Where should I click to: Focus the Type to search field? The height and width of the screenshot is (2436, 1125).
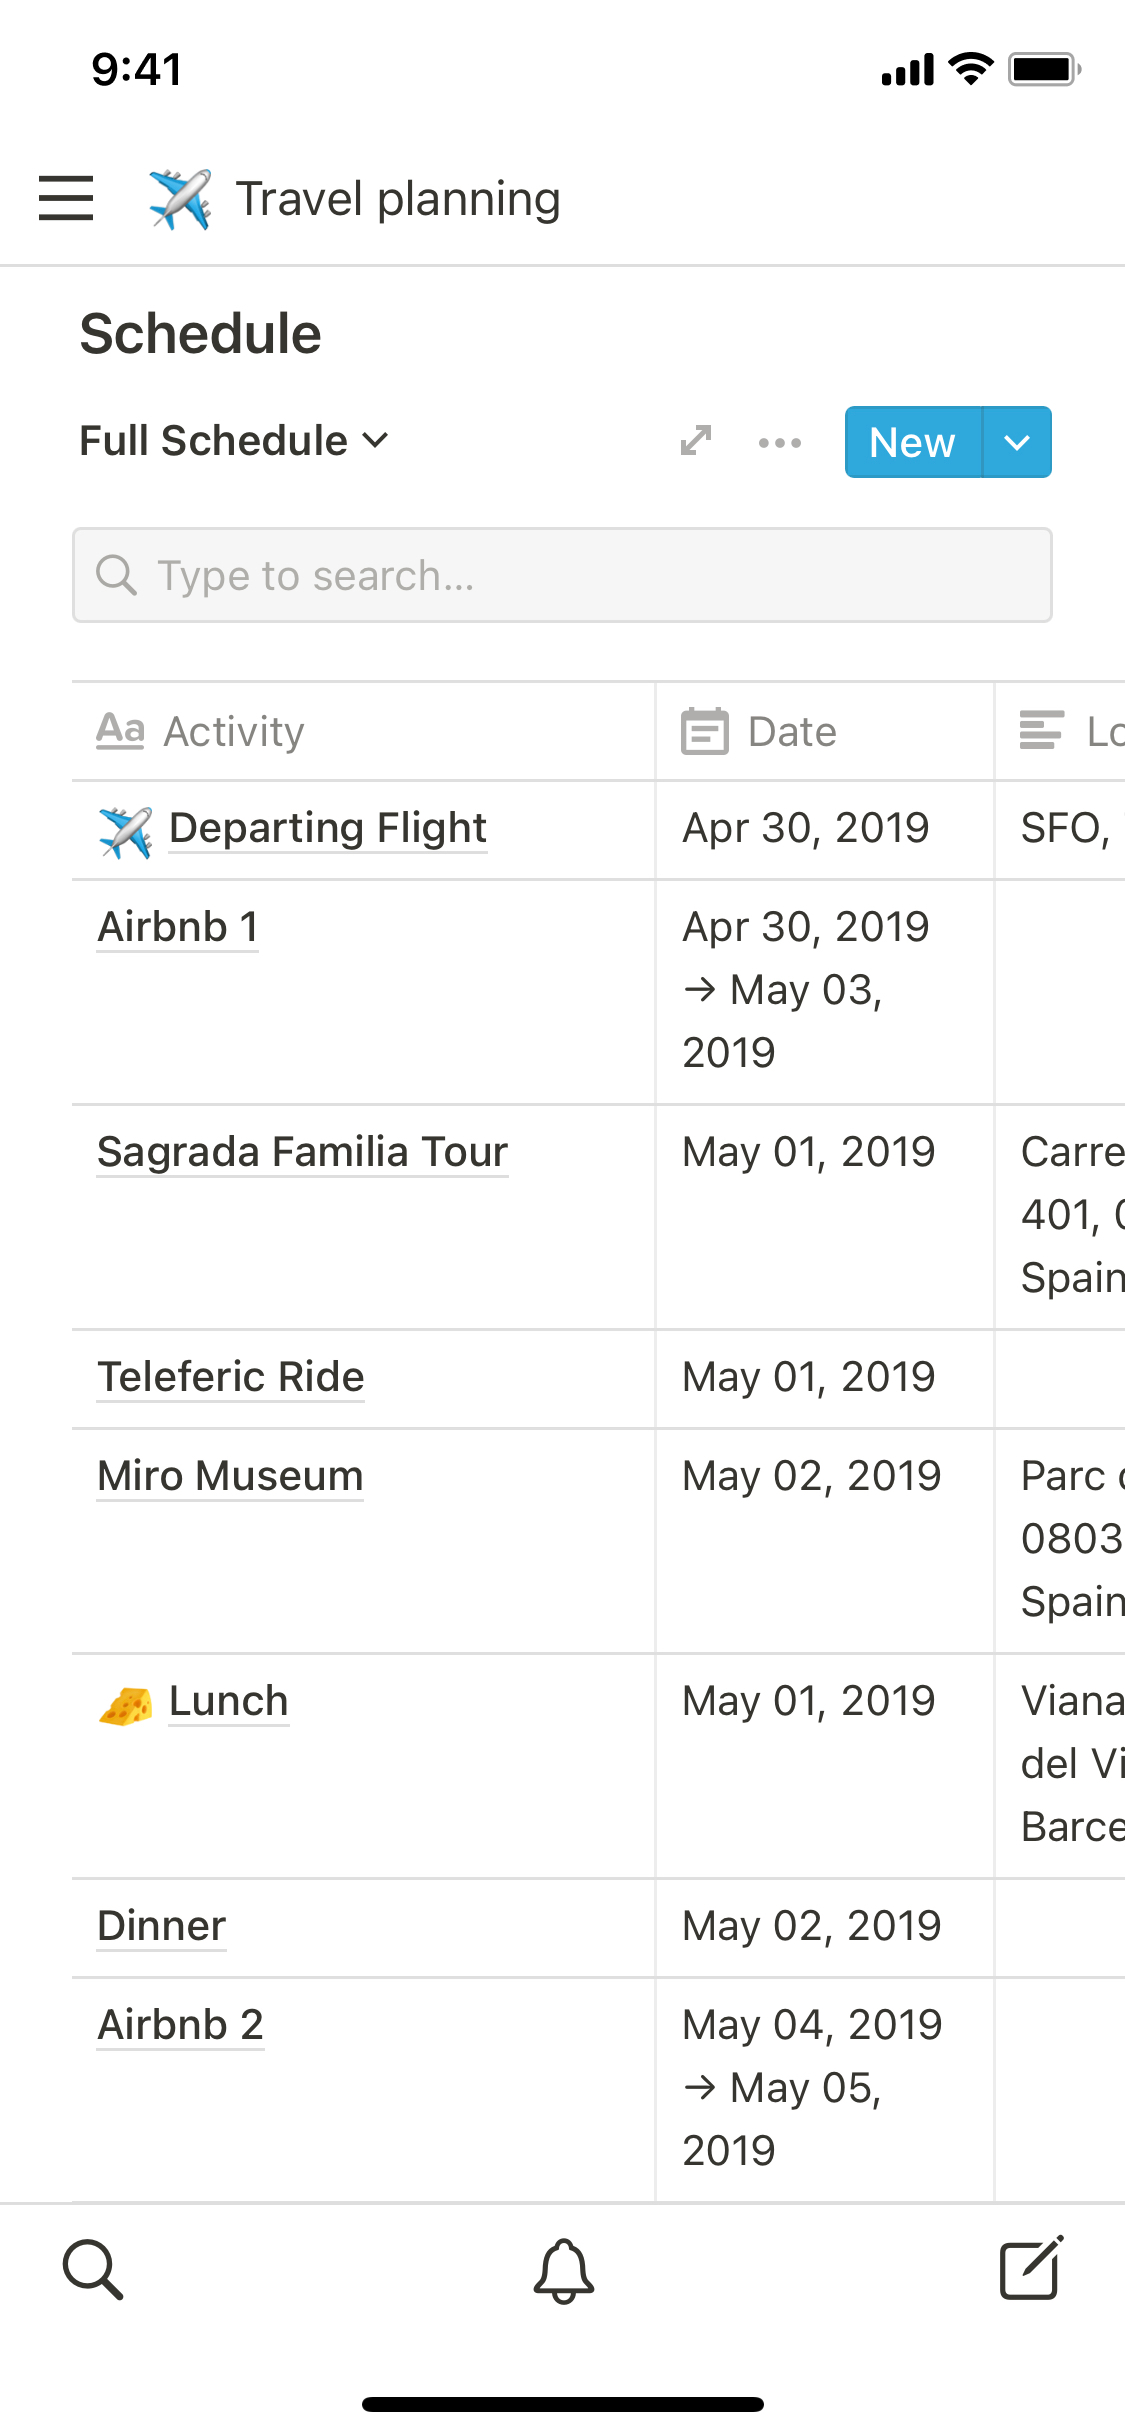point(562,576)
